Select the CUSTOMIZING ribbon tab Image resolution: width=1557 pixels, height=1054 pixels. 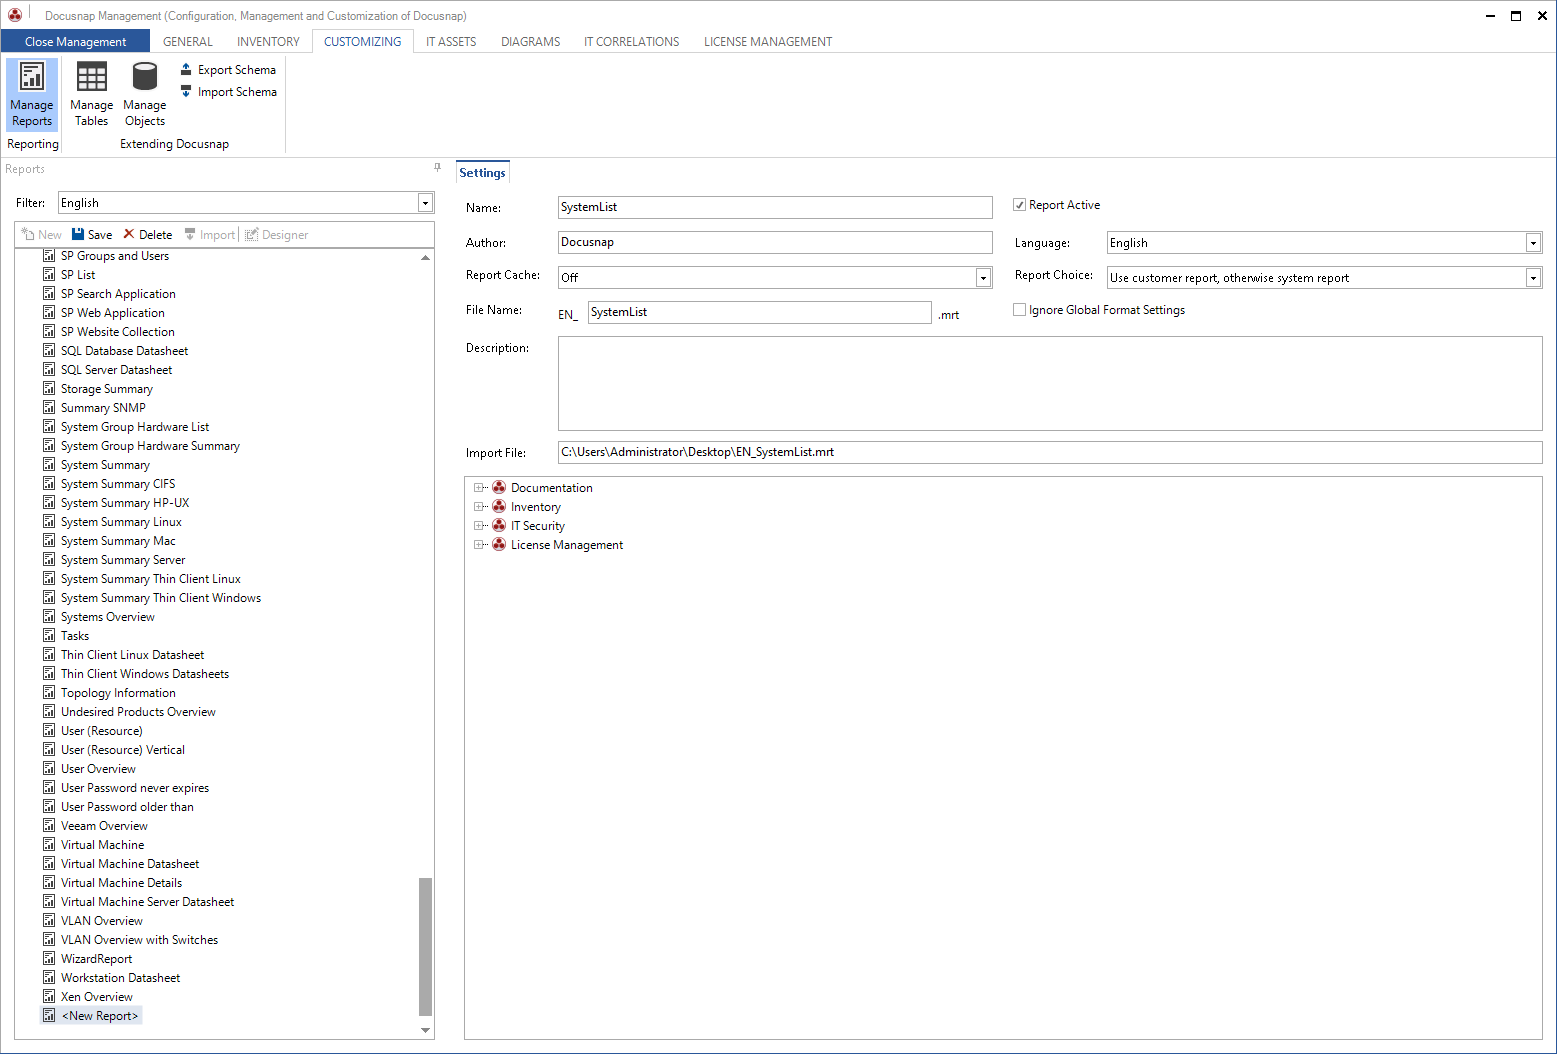[362, 41]
